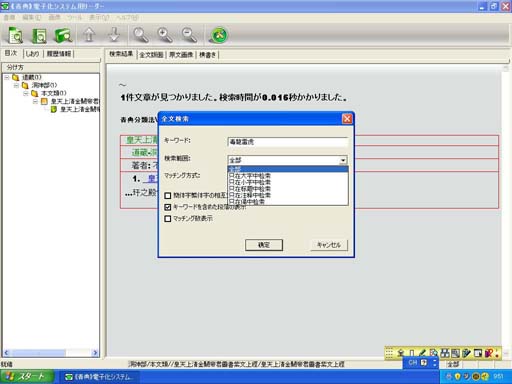Enable the マッチング数表示 checkbox
The image size is (512, 384).
click(168, 218)
